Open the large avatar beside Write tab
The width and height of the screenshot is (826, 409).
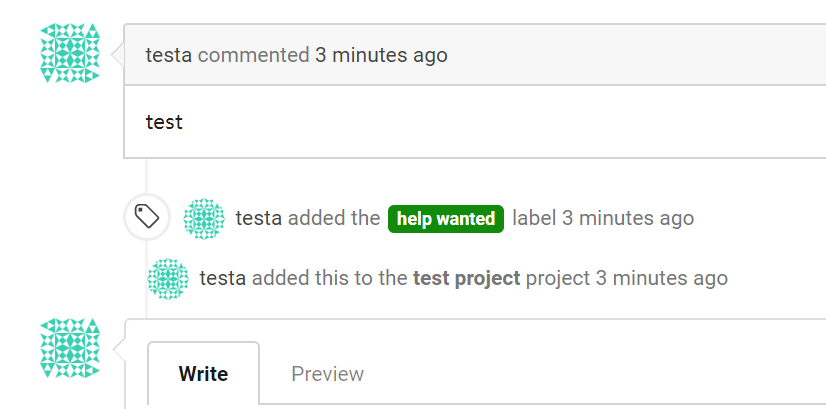[x=70, y=348]
